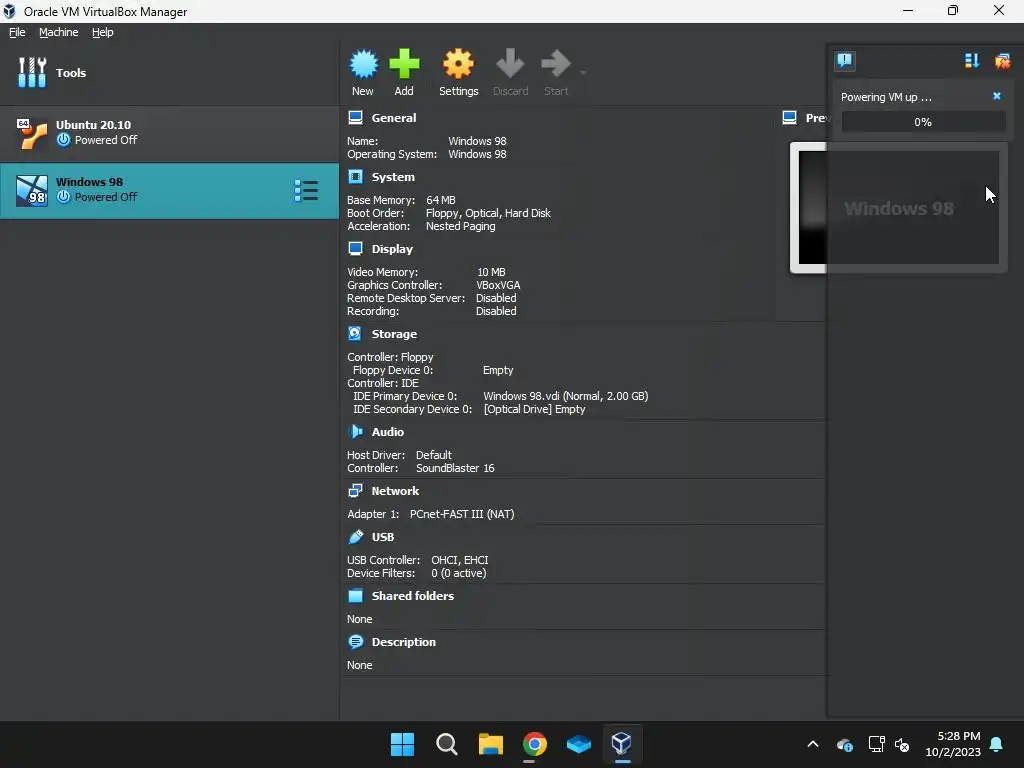Viewport: 1024px width, 768px height.
Task: Click the 'VBoxVGA' graphics controller value
Action: [498, 285]
